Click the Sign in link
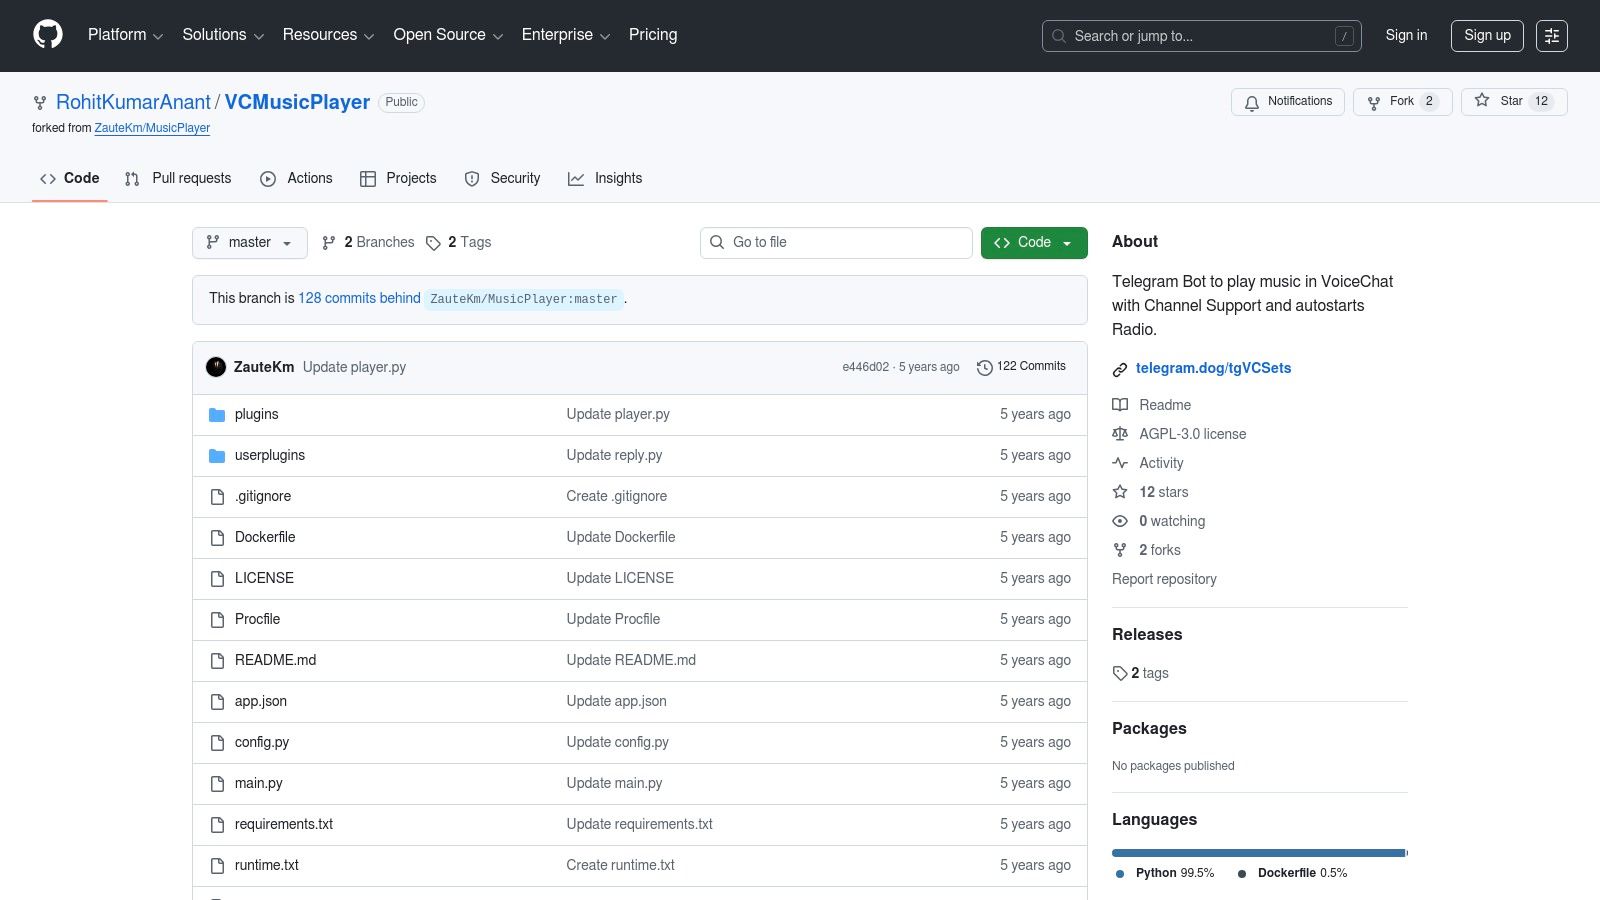The height and width of the screenshot is (900, 1600). [1406, 35]
